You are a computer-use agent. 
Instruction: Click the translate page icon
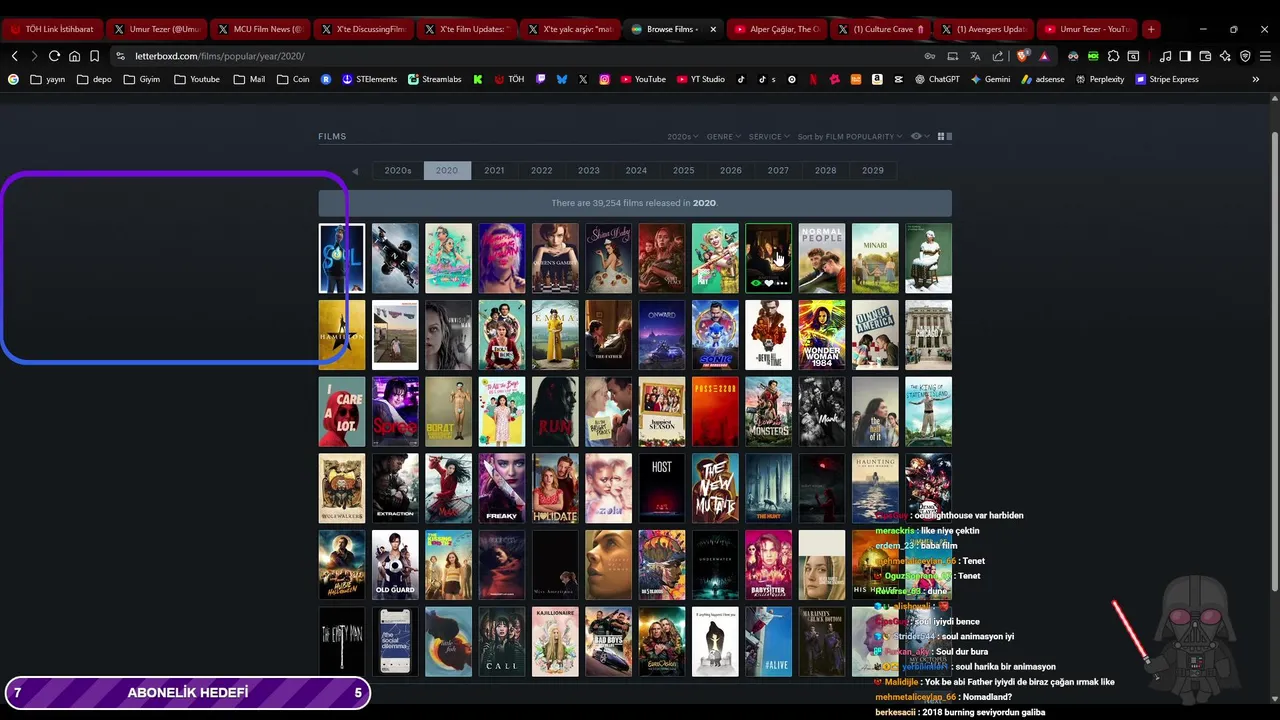[x=975, y=56]
